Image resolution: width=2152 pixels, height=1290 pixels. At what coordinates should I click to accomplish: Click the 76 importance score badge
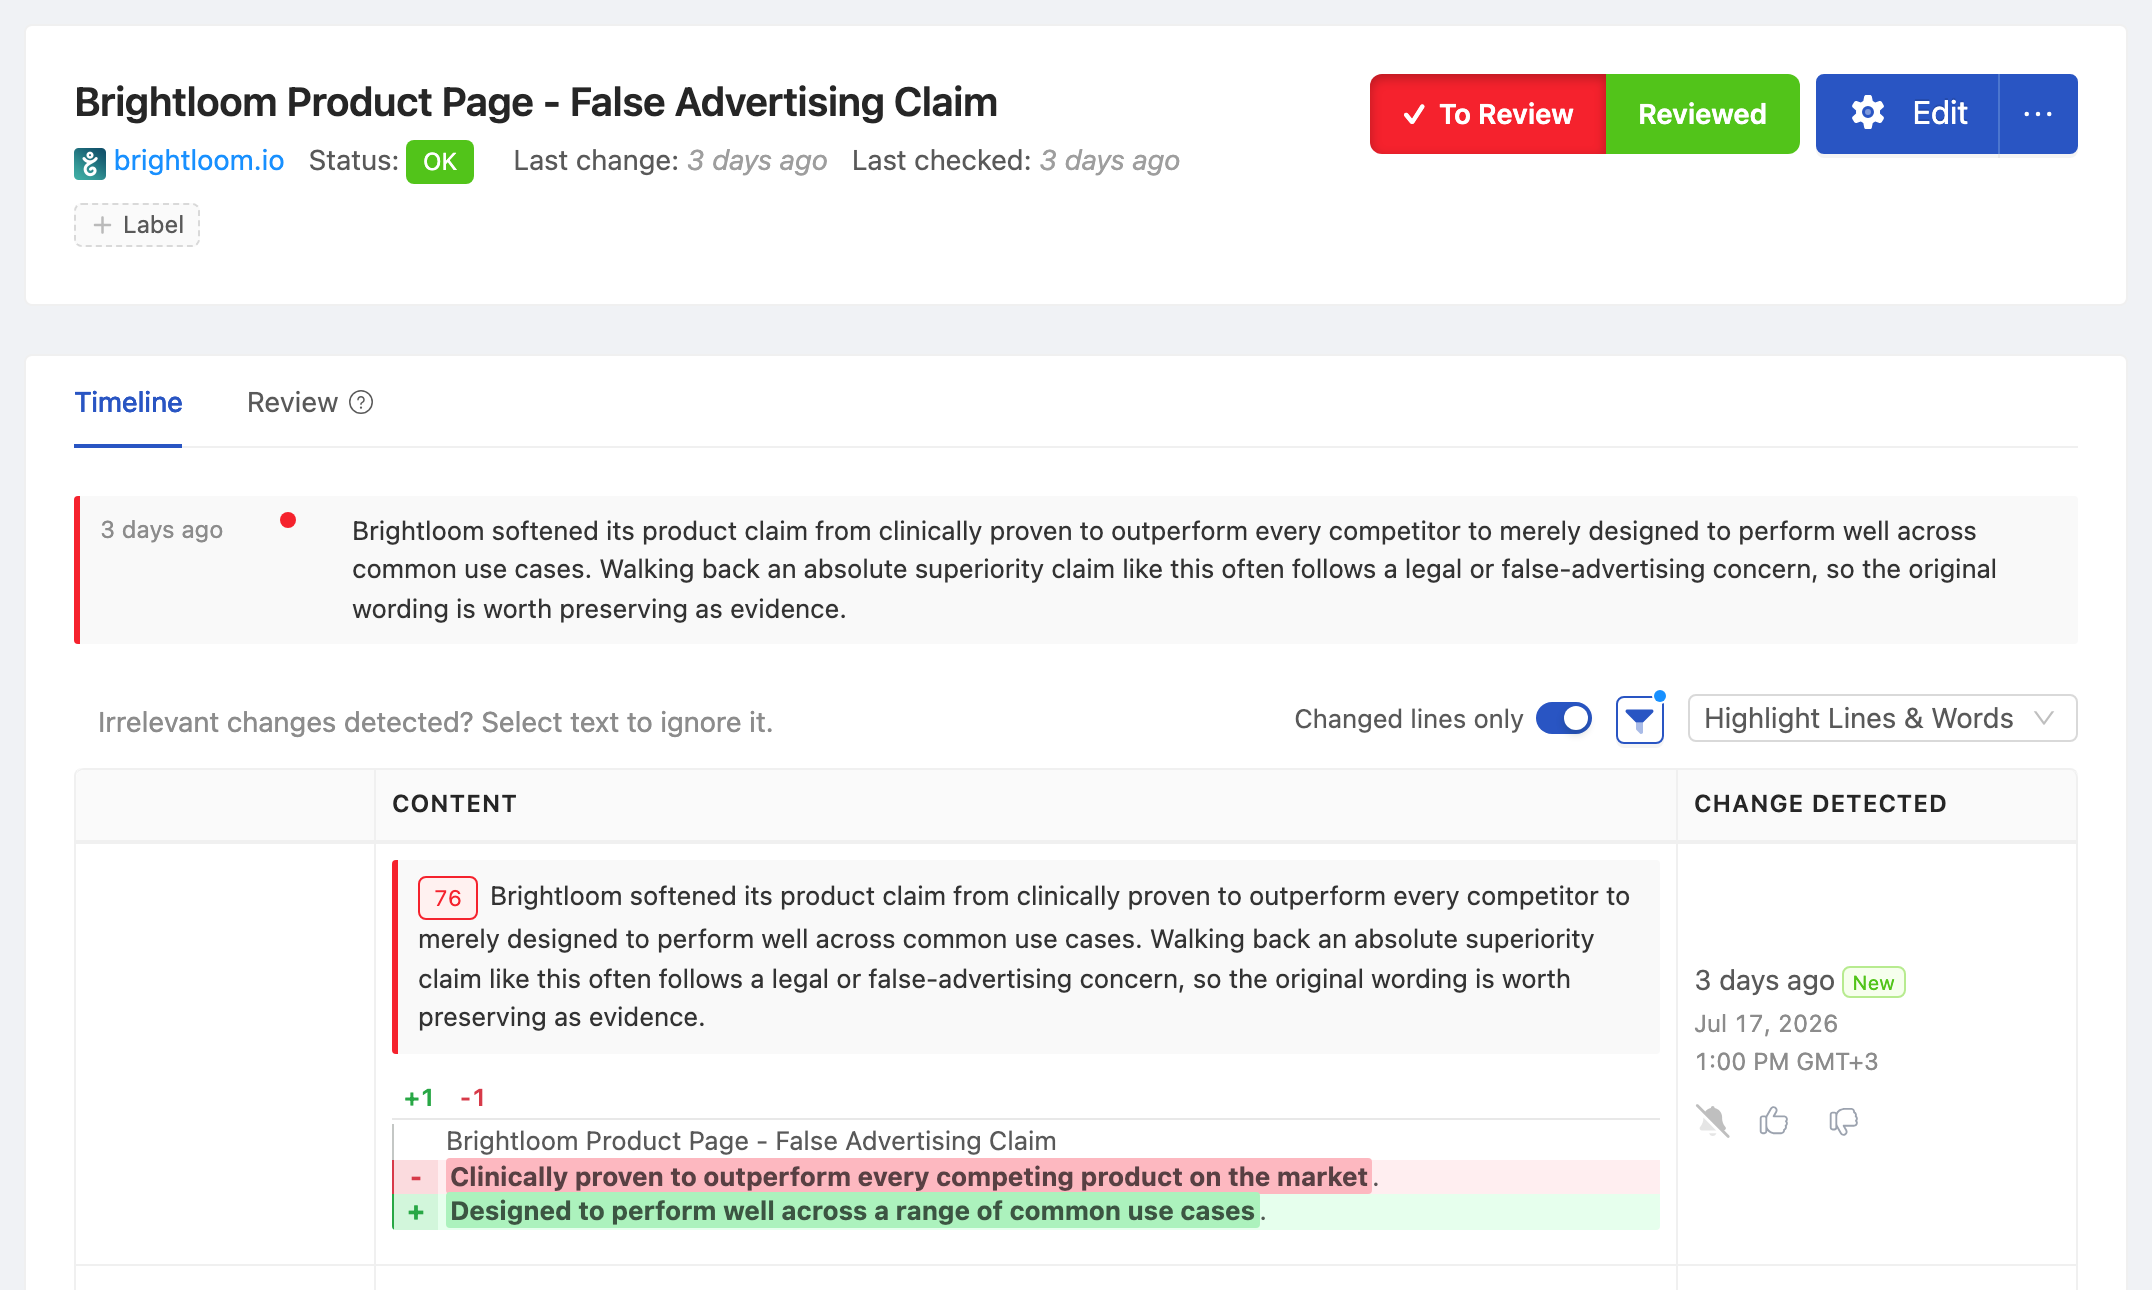tap(448, 898)
